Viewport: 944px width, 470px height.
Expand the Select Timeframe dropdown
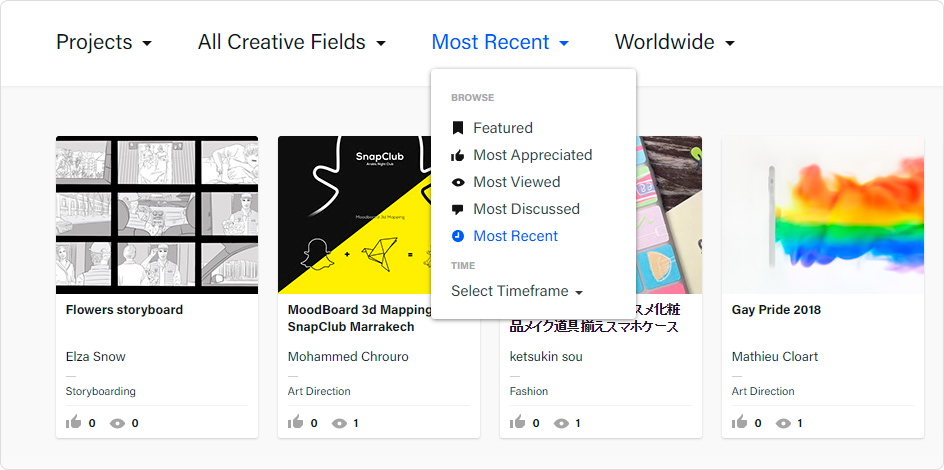coord(516,291)
